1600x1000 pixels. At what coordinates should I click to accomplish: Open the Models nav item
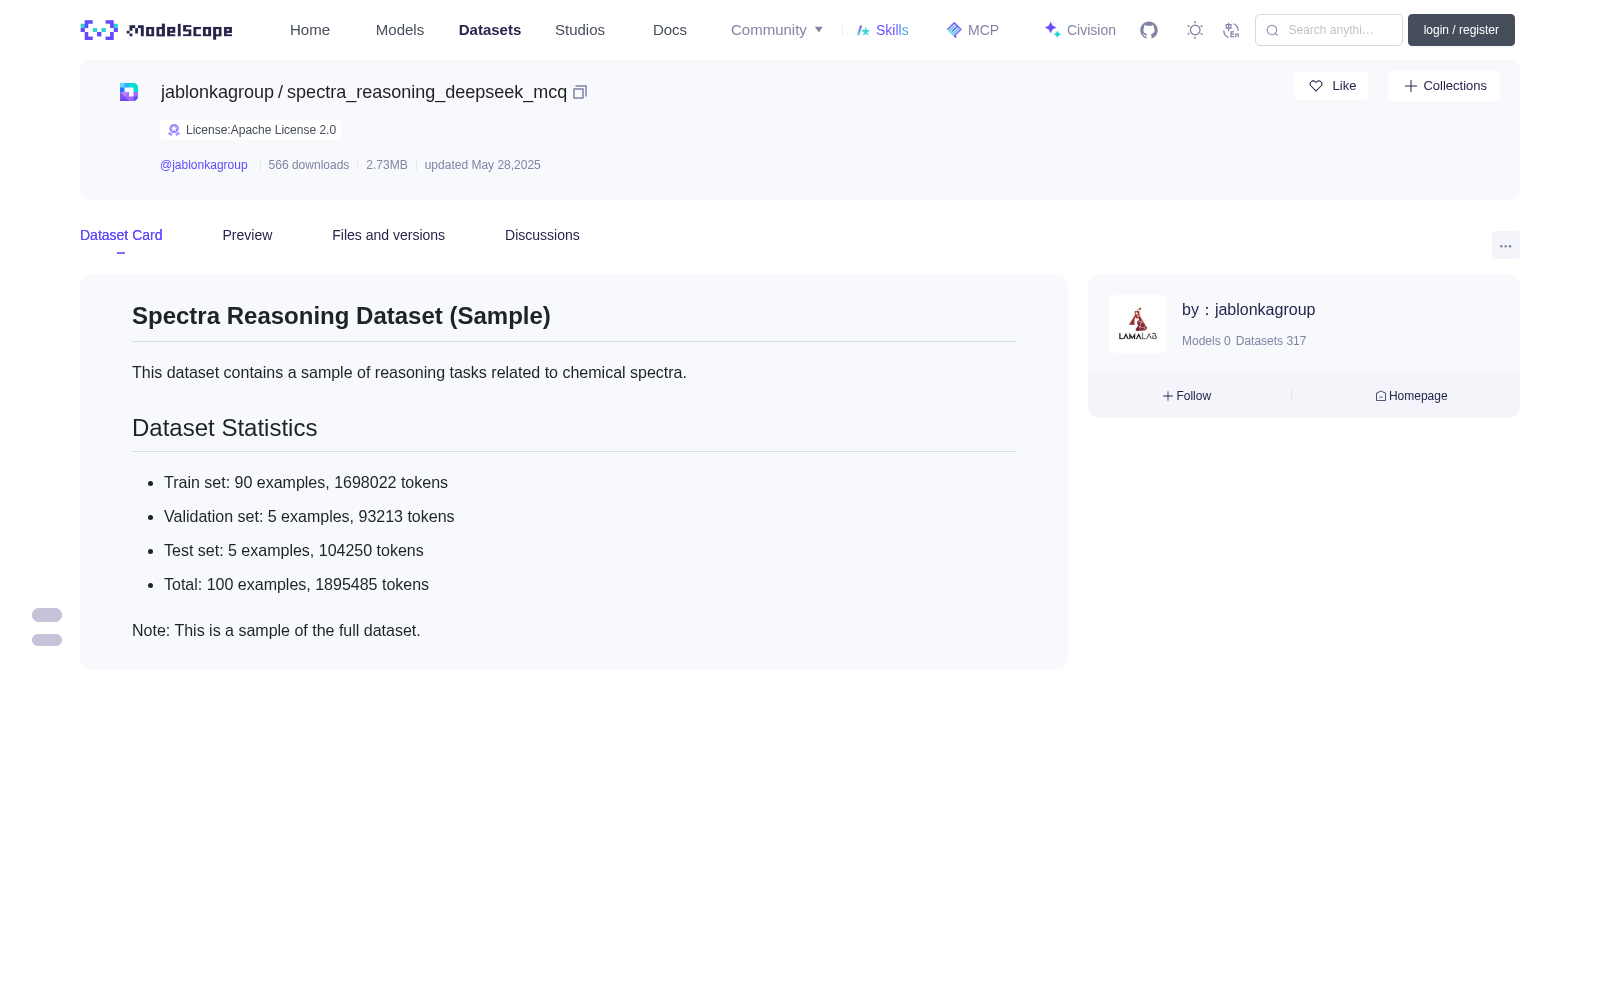coord(400,30)
